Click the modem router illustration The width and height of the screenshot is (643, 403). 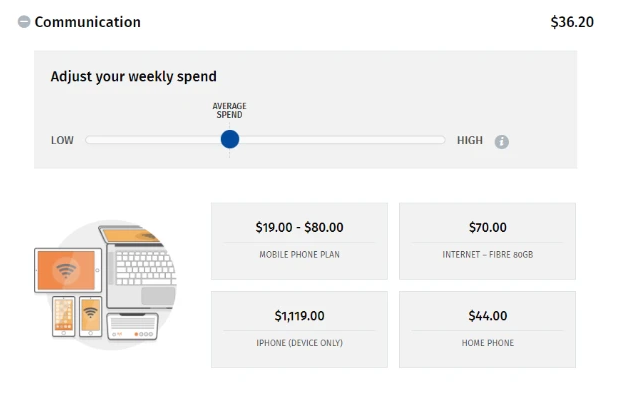[132, 327]
